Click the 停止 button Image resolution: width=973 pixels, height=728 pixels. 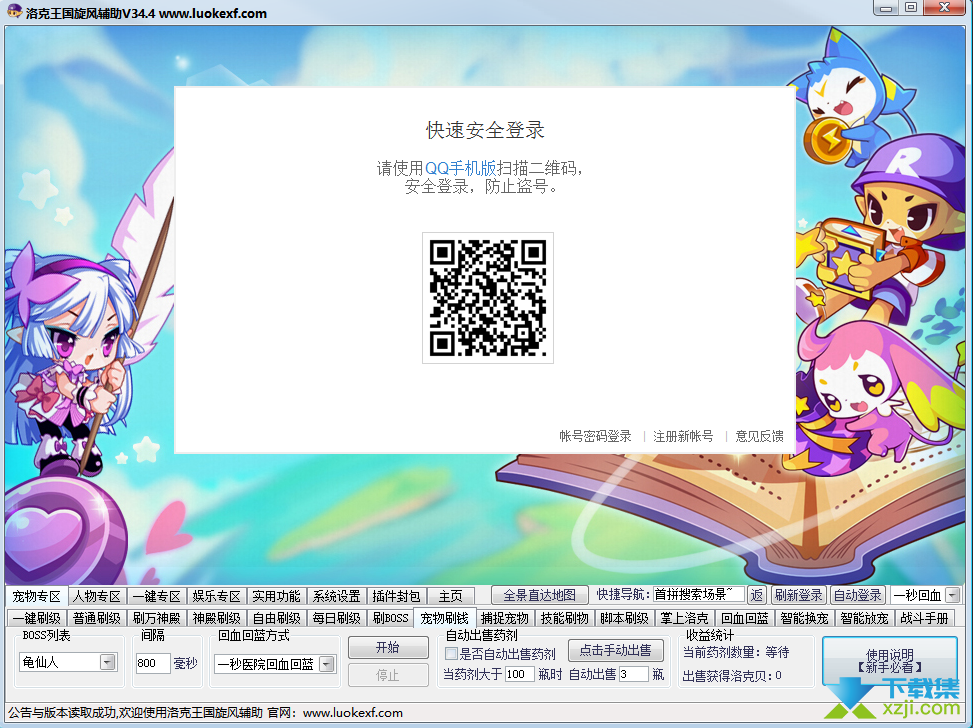[x=388, y=675]
